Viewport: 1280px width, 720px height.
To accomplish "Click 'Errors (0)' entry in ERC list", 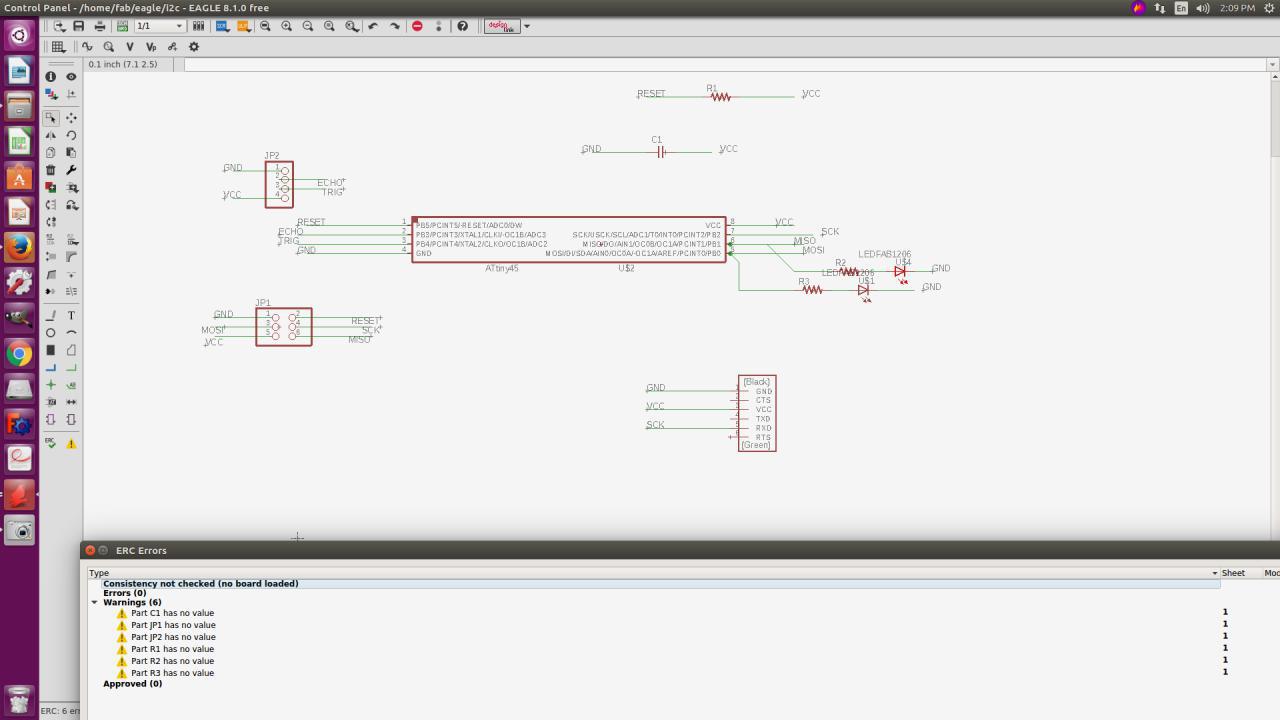I will pos(124,593).
